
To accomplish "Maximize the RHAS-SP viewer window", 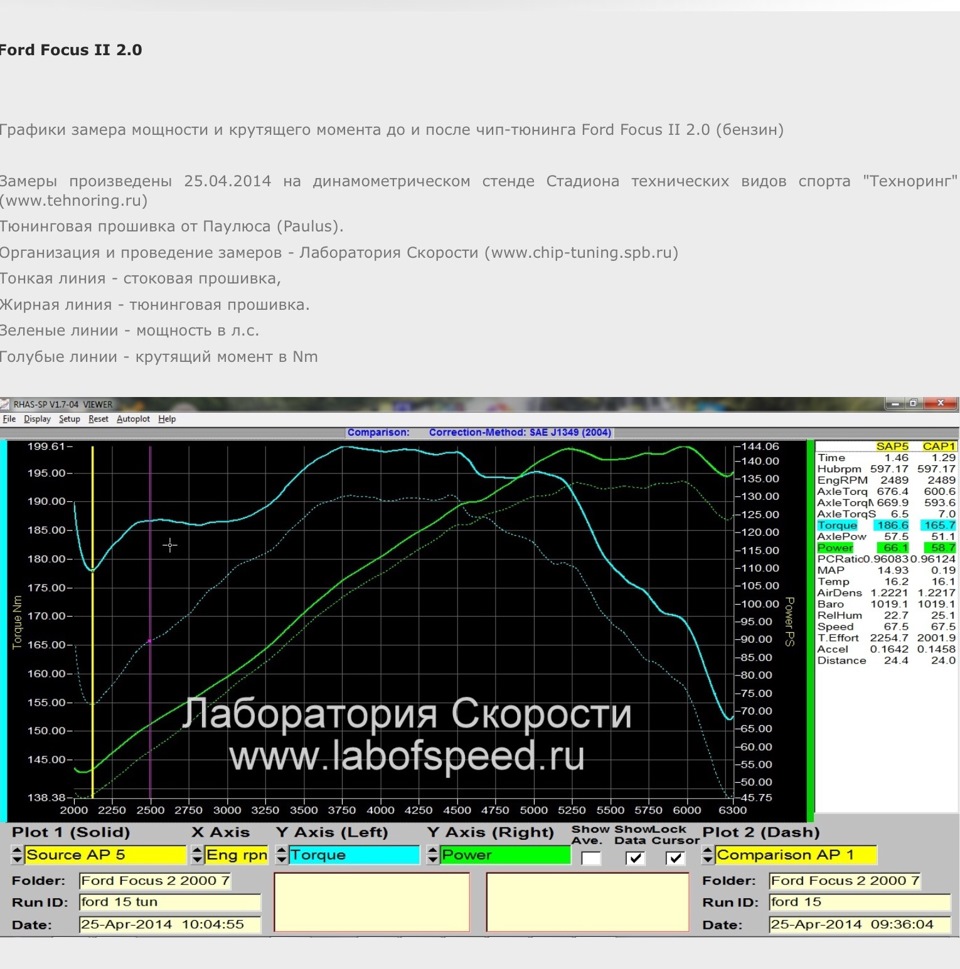I will click(913, 404).
